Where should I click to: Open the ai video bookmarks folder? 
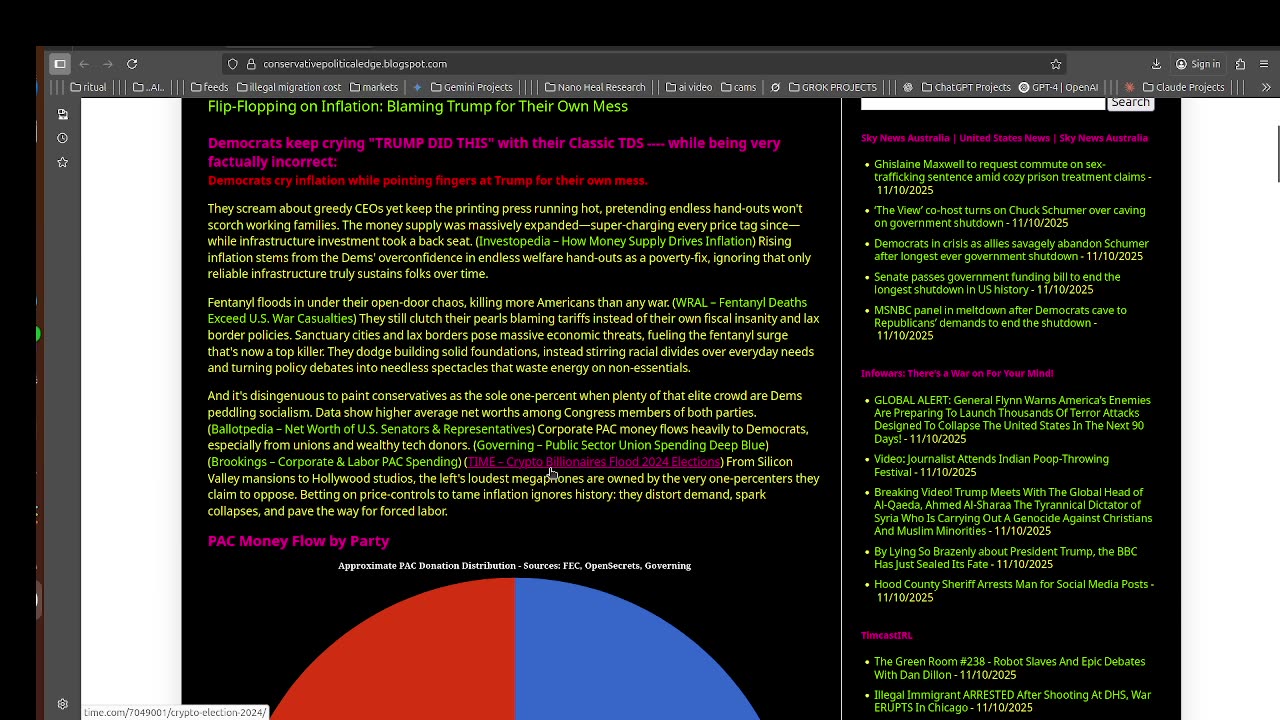pyautogui.click(x=689, y=87)
